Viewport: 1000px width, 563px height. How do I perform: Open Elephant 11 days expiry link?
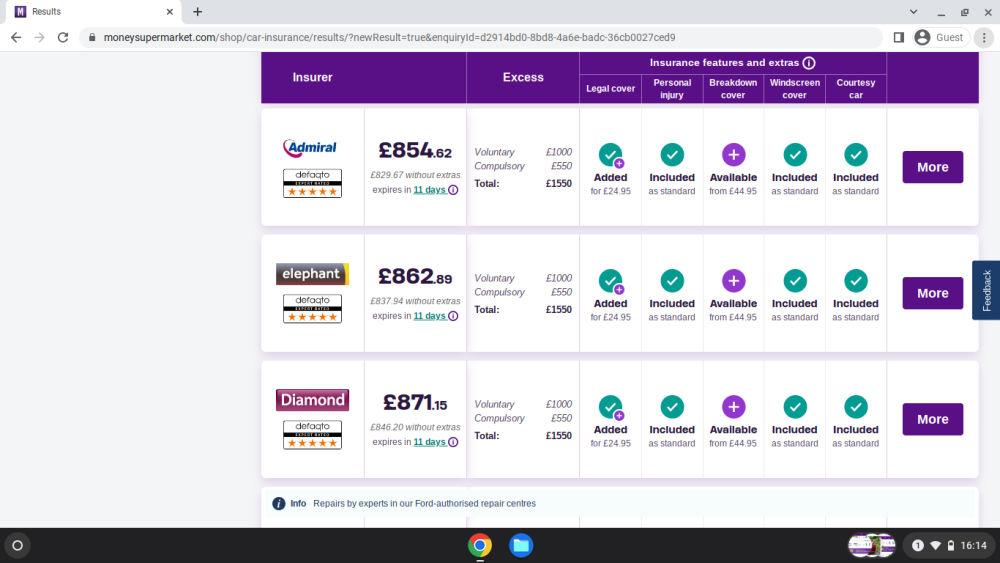429,316
